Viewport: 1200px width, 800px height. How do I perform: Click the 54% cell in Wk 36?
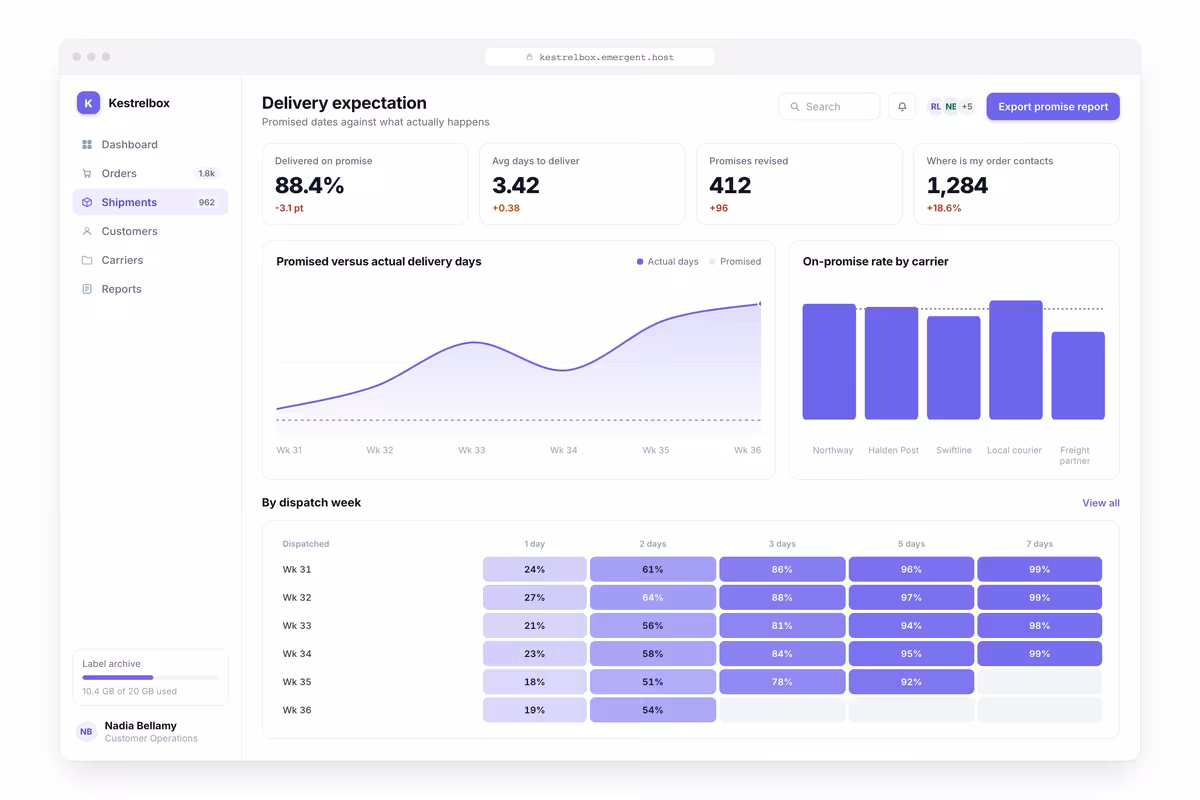(x=653, y=710)
